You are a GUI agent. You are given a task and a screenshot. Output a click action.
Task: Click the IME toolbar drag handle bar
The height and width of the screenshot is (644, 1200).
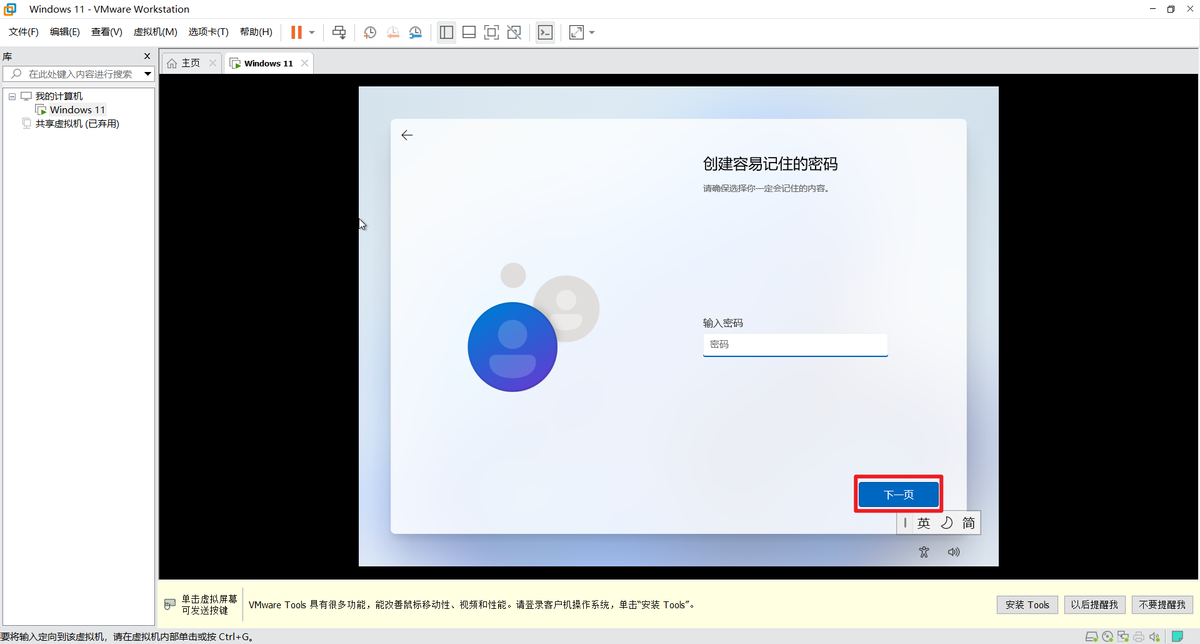(905, 523)
